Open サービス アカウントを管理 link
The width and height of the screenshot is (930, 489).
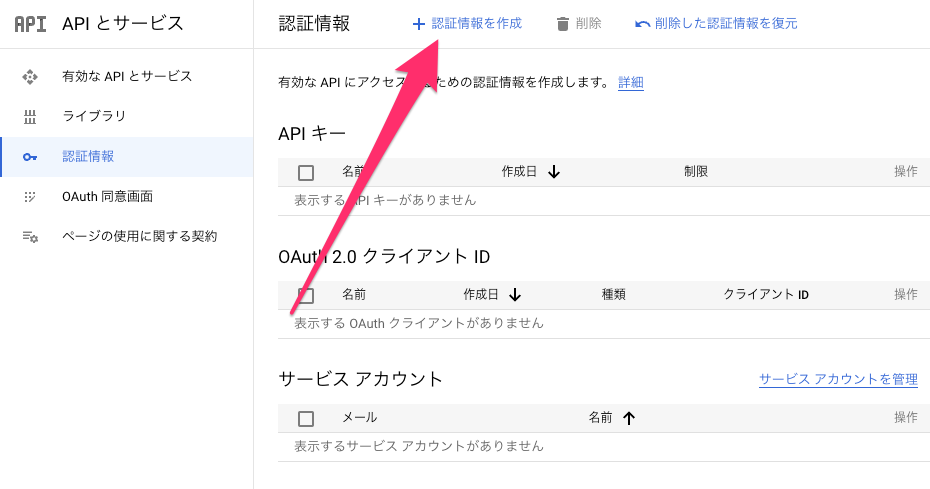[838, 379]
